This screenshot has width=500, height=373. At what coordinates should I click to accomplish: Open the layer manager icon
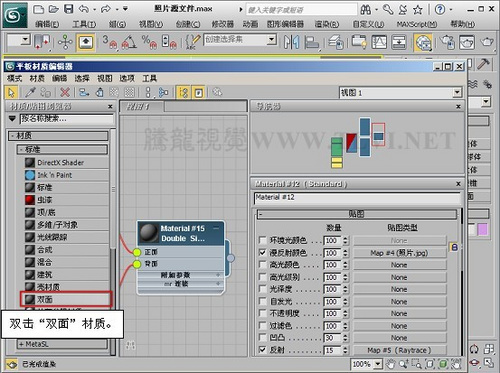(336, 42)
